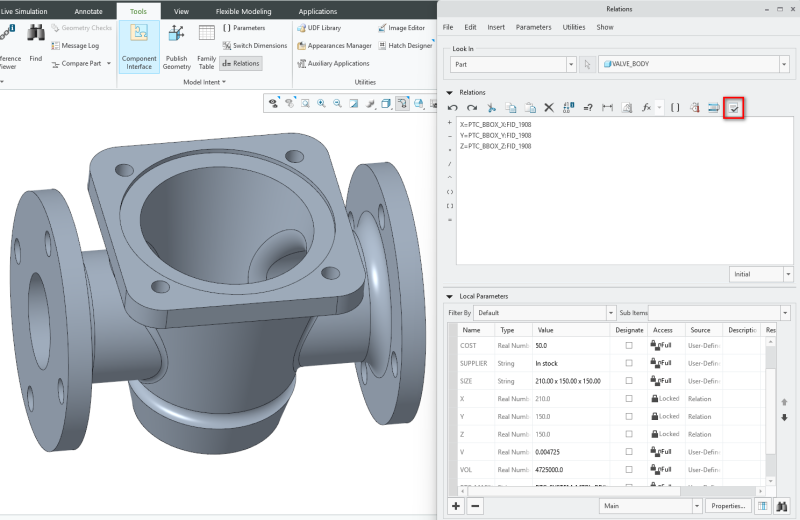The height and width of the screenshot is (520, 800).
Task: Enable Designate checkbox for the SIZE row
Action: click(x=629, y=381)
